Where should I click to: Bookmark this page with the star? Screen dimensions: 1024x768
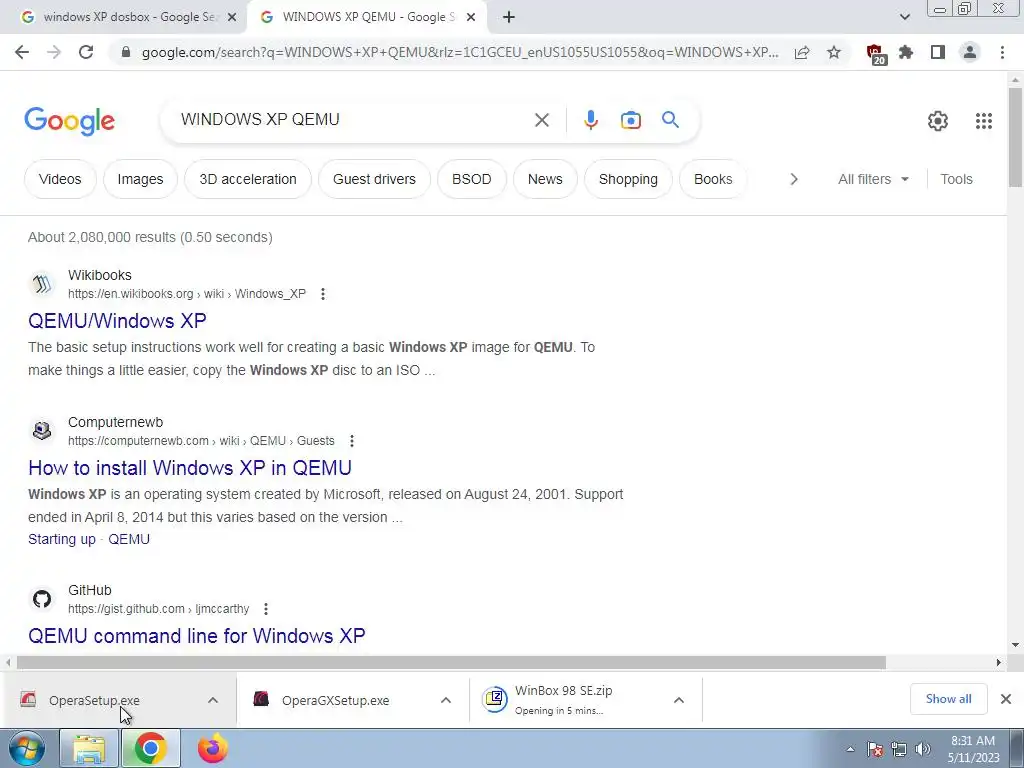(834, 52)
